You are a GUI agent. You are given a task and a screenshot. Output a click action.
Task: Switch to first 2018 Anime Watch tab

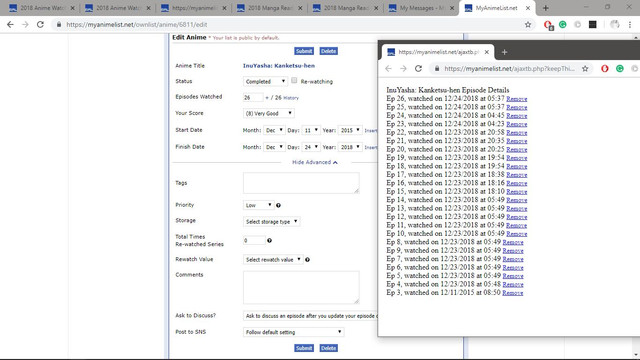point(42,8)
